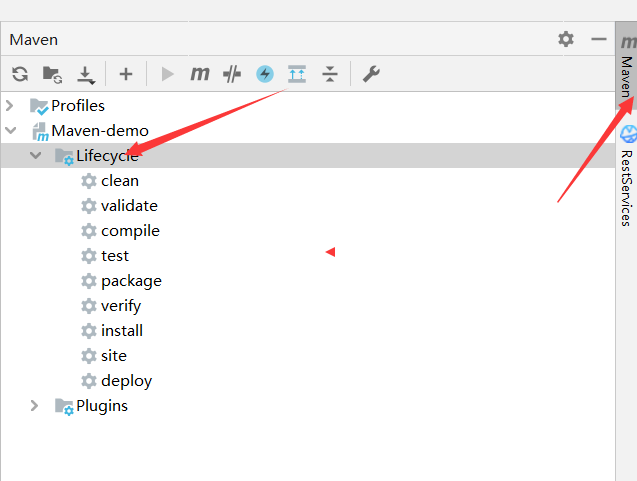Click Reload All Maven Projects icon
The height and width of the screenshot is (481, 637).
(x=20, y=74)
